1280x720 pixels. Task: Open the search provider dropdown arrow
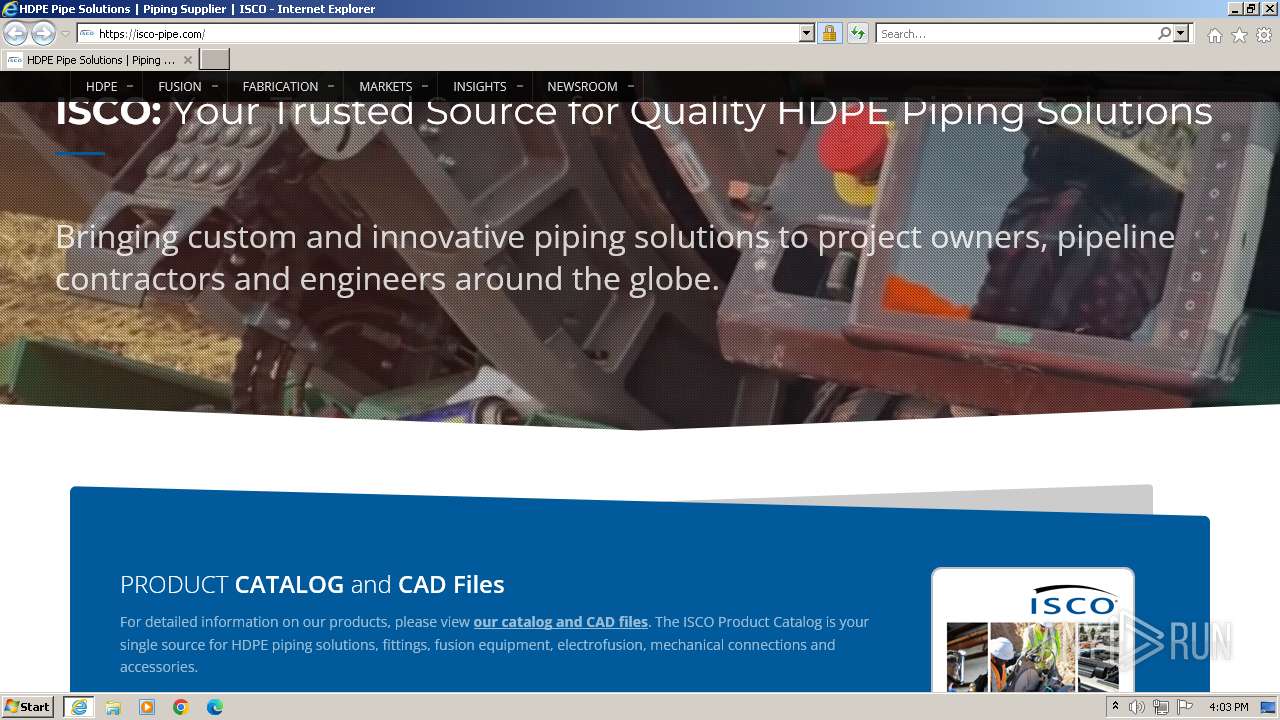pos(1181,34)
